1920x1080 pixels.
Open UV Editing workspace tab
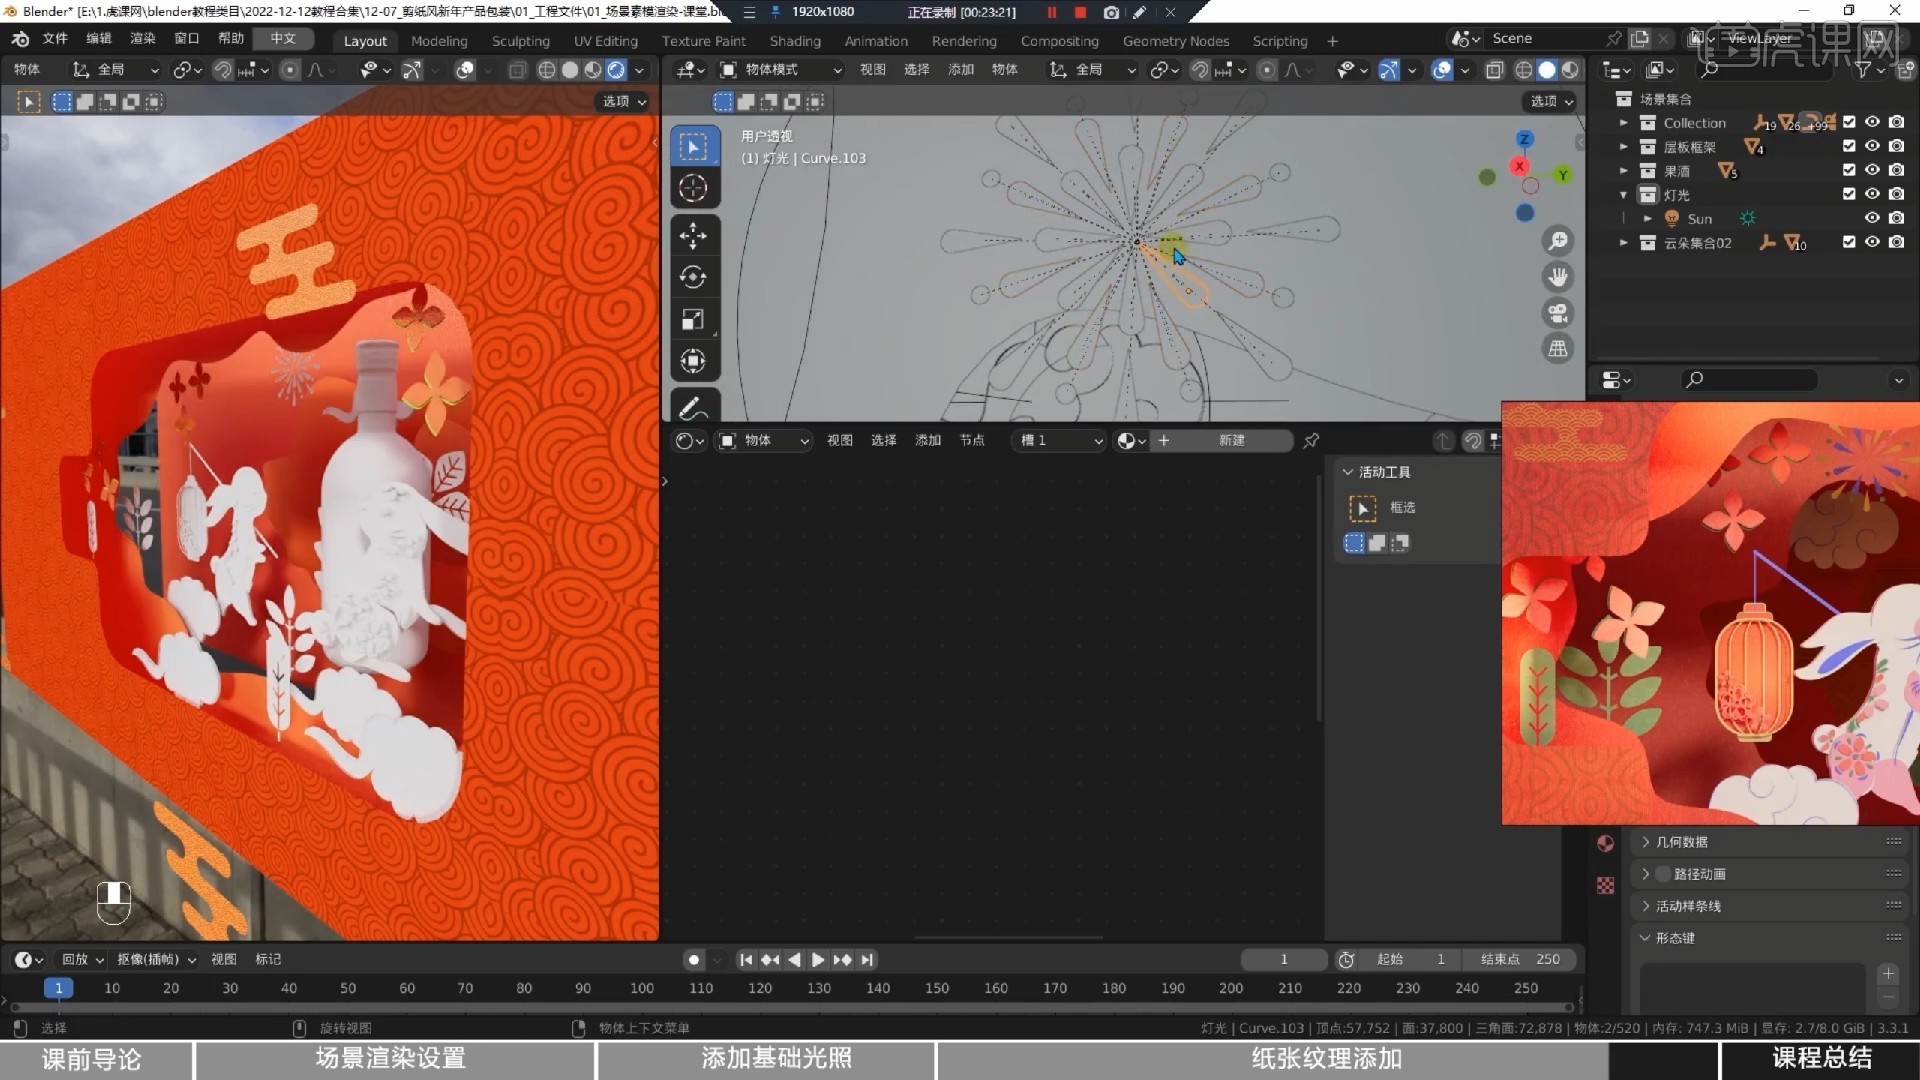[605, 41]
